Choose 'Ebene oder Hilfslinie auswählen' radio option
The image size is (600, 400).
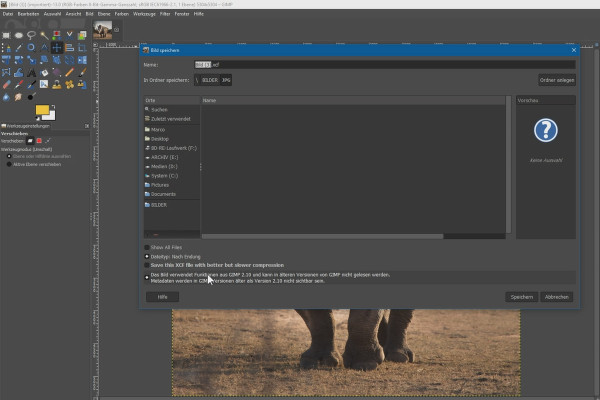(9, 156)
